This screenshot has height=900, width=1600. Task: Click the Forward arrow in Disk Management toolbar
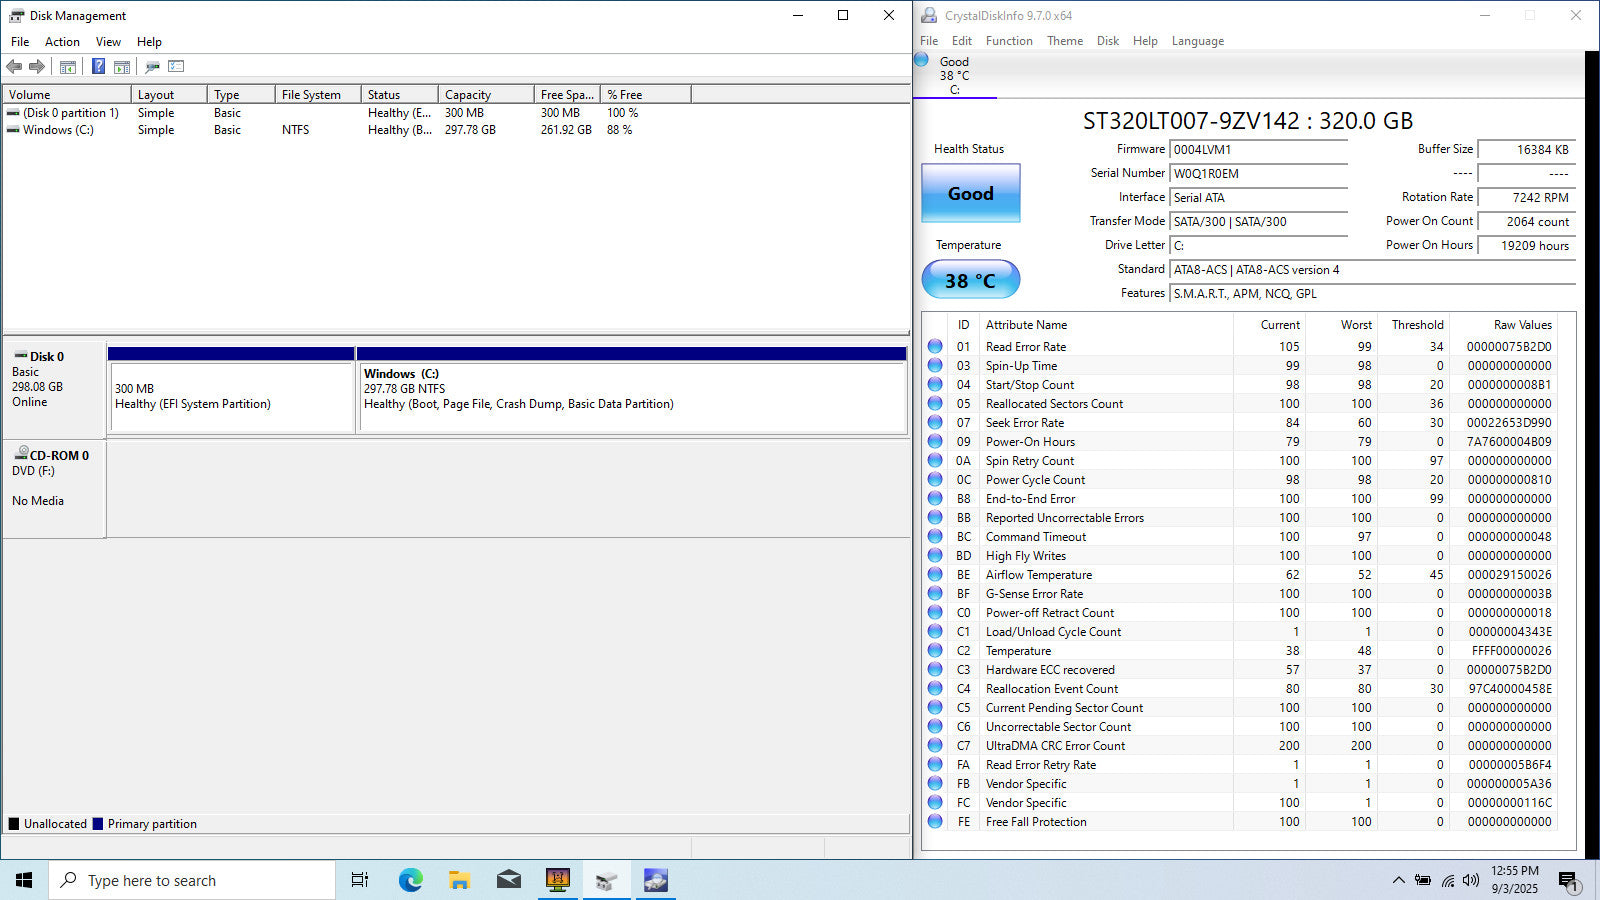(37, 67)
